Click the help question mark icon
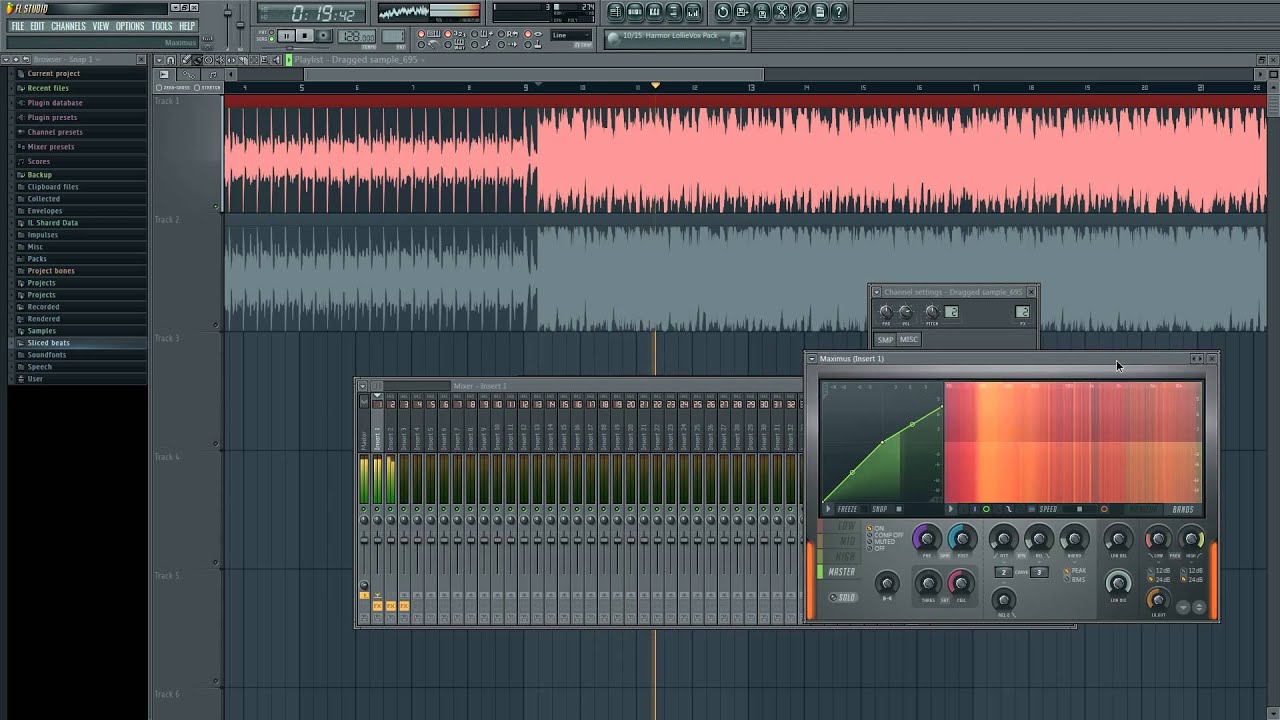Viewport: 1280px width, 720px height. pos(839,12)
